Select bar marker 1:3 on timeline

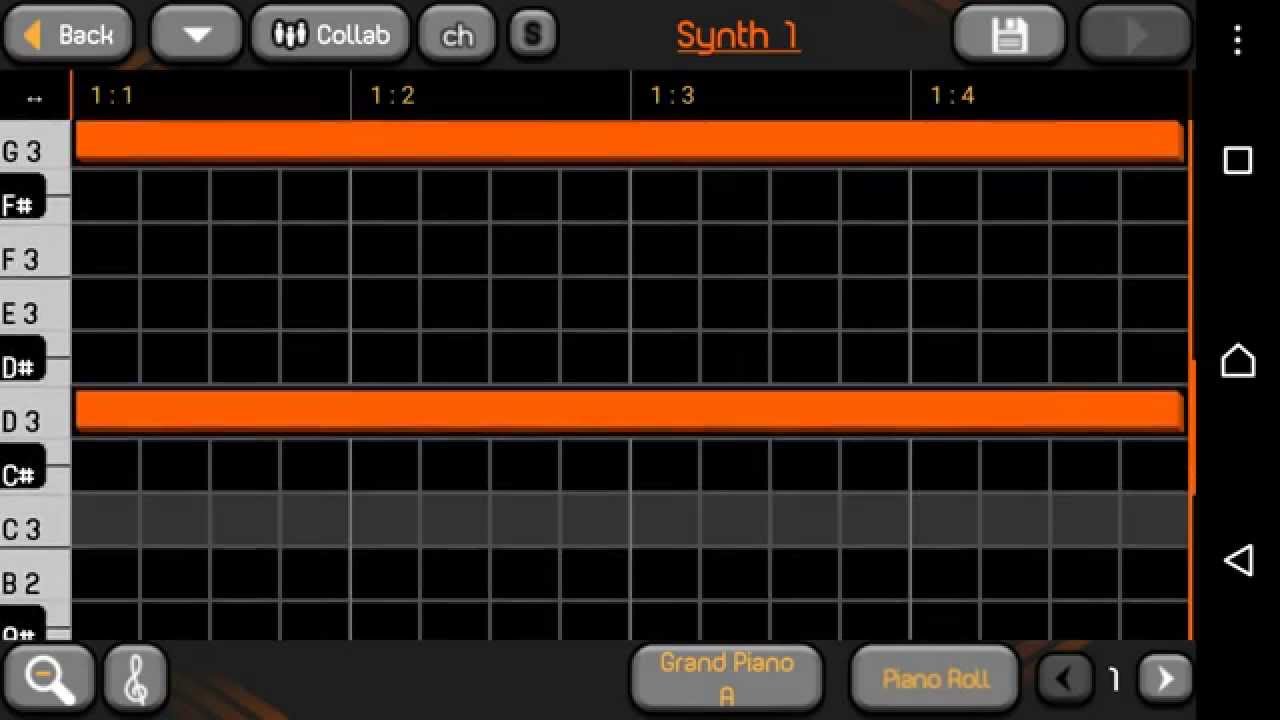coord(672,96)
